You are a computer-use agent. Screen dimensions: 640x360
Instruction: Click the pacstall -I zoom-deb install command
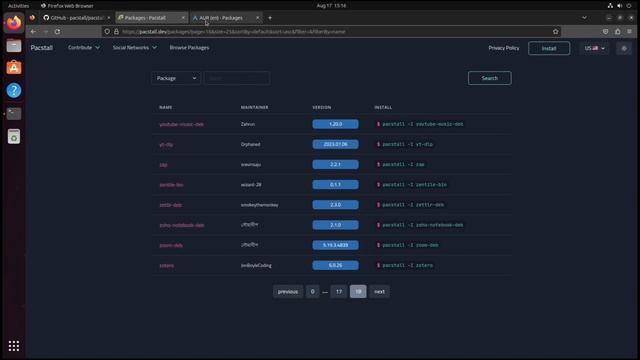click(407, 245)
